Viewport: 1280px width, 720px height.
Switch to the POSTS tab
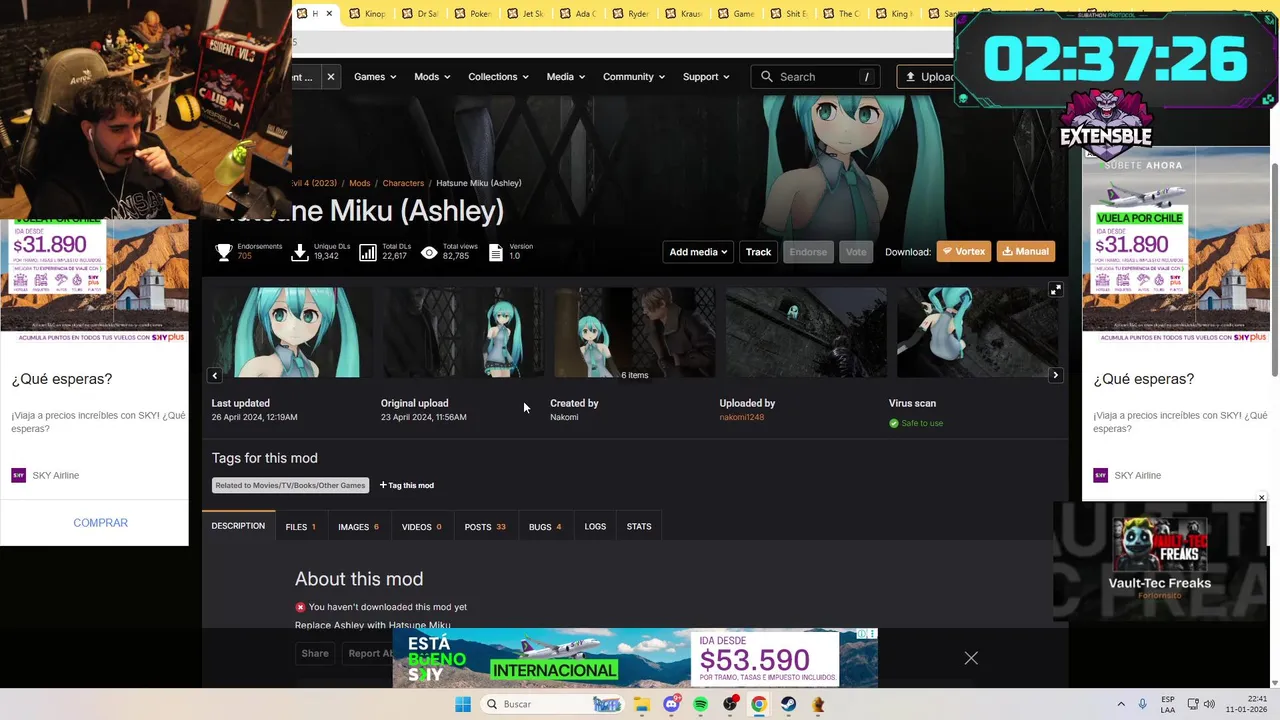point(485,527)
